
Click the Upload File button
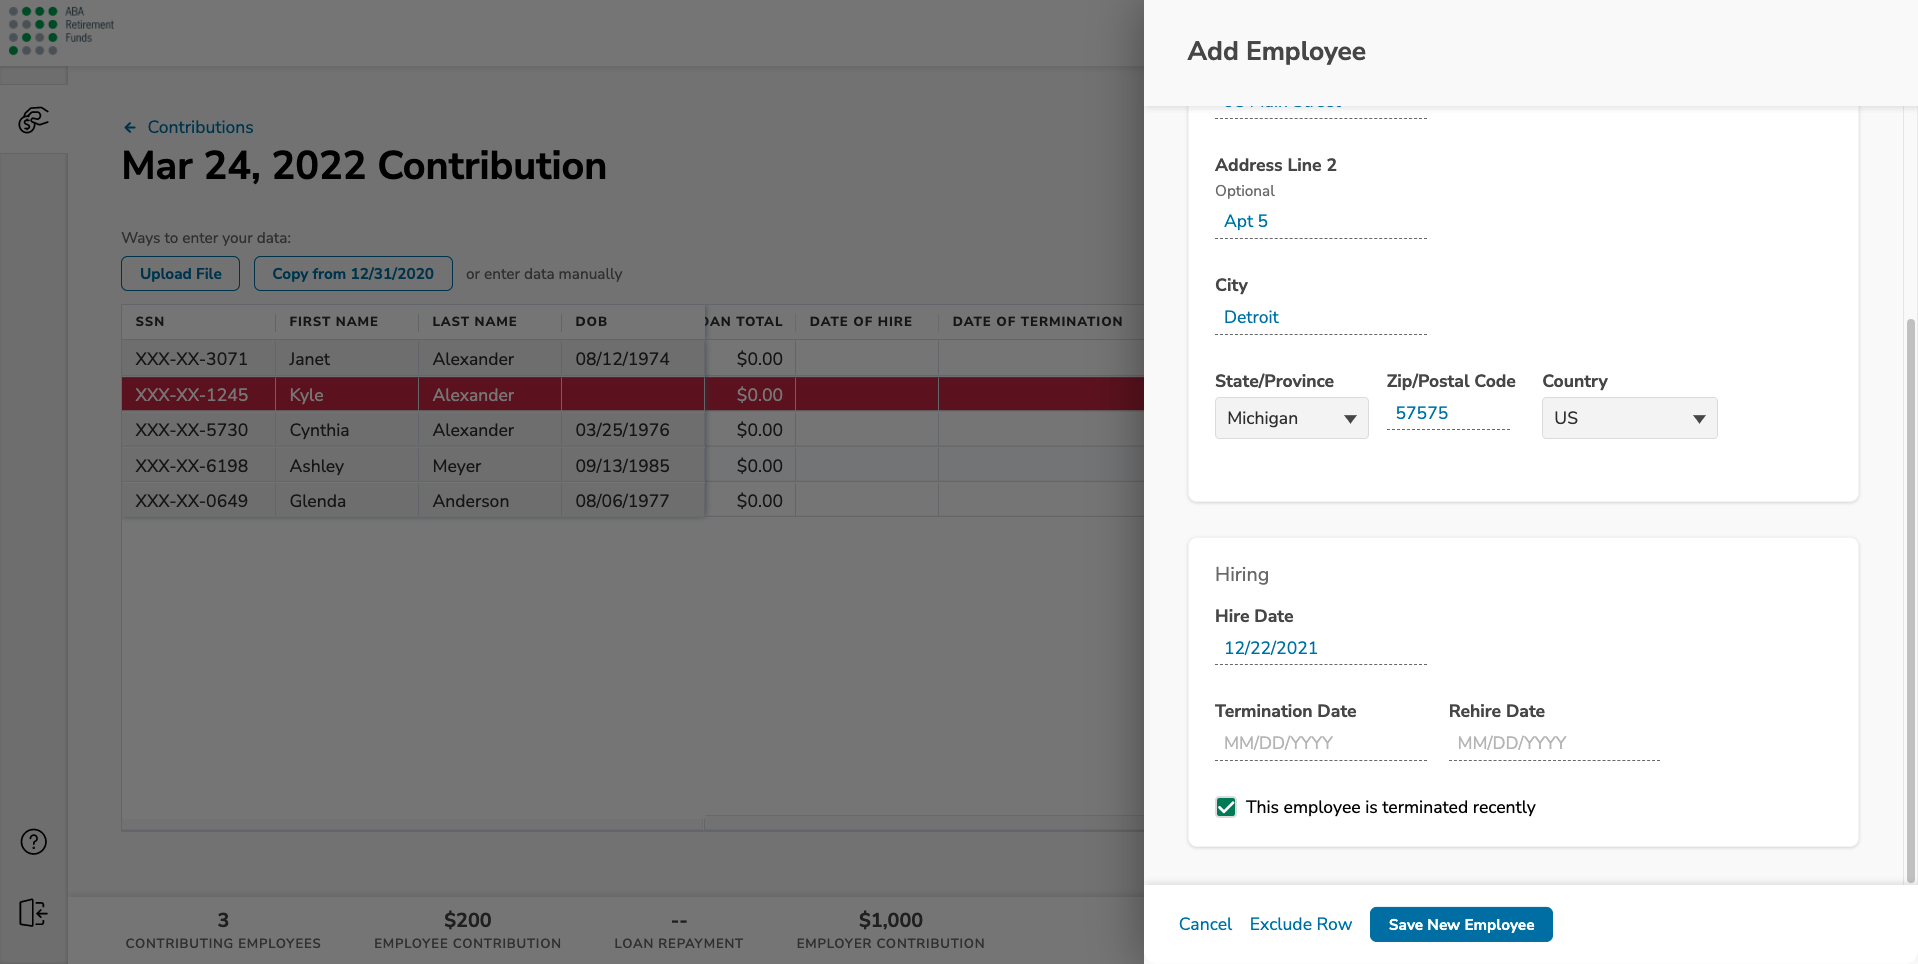pos(181,274)
